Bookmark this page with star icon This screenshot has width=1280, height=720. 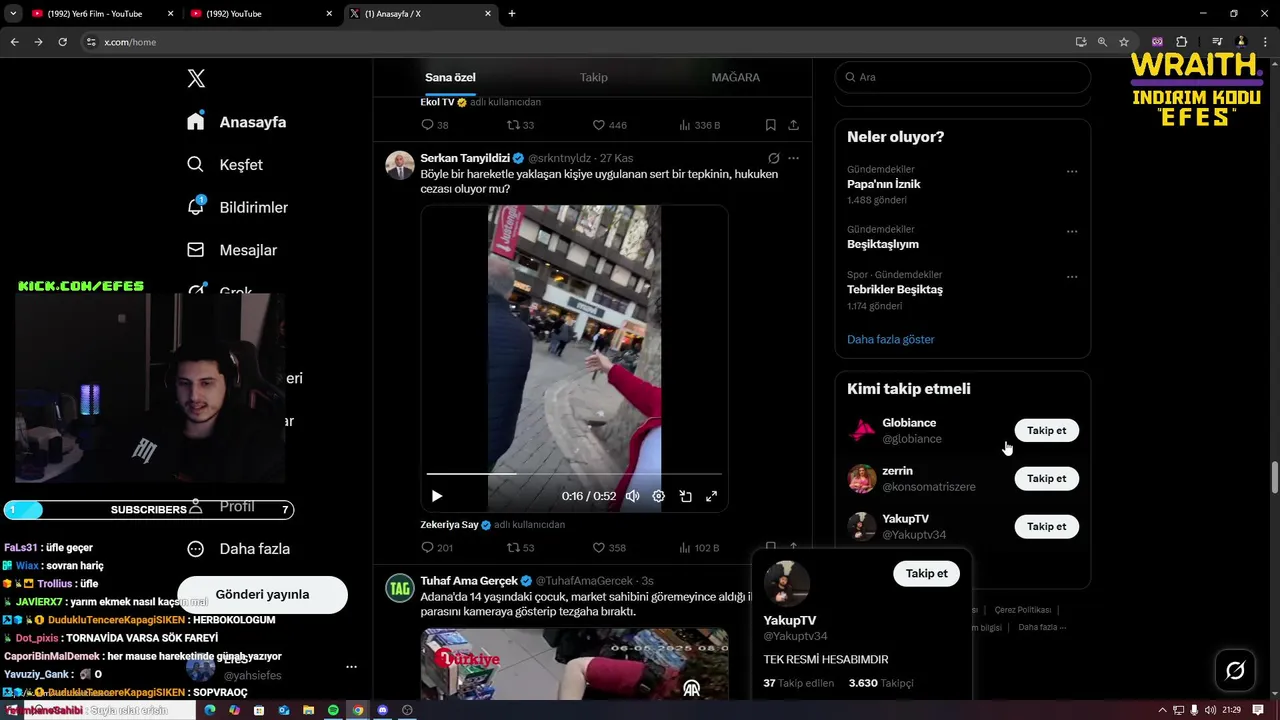(x=1124, y=42)
